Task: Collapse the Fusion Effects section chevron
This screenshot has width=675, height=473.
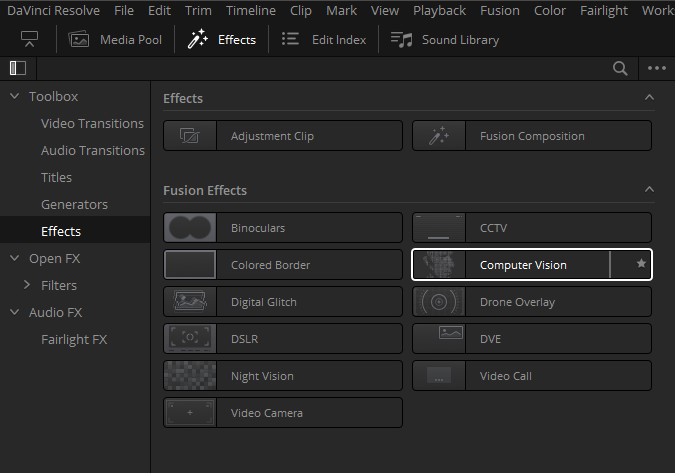Action: click(x=649, y=189)
